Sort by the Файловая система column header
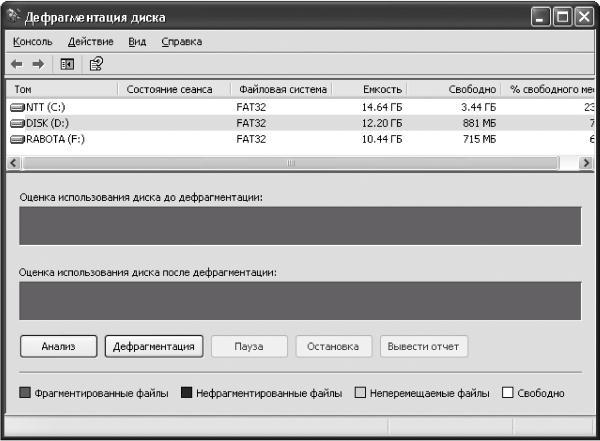This screenshot has width=600, height=441. tap(281, 90)
